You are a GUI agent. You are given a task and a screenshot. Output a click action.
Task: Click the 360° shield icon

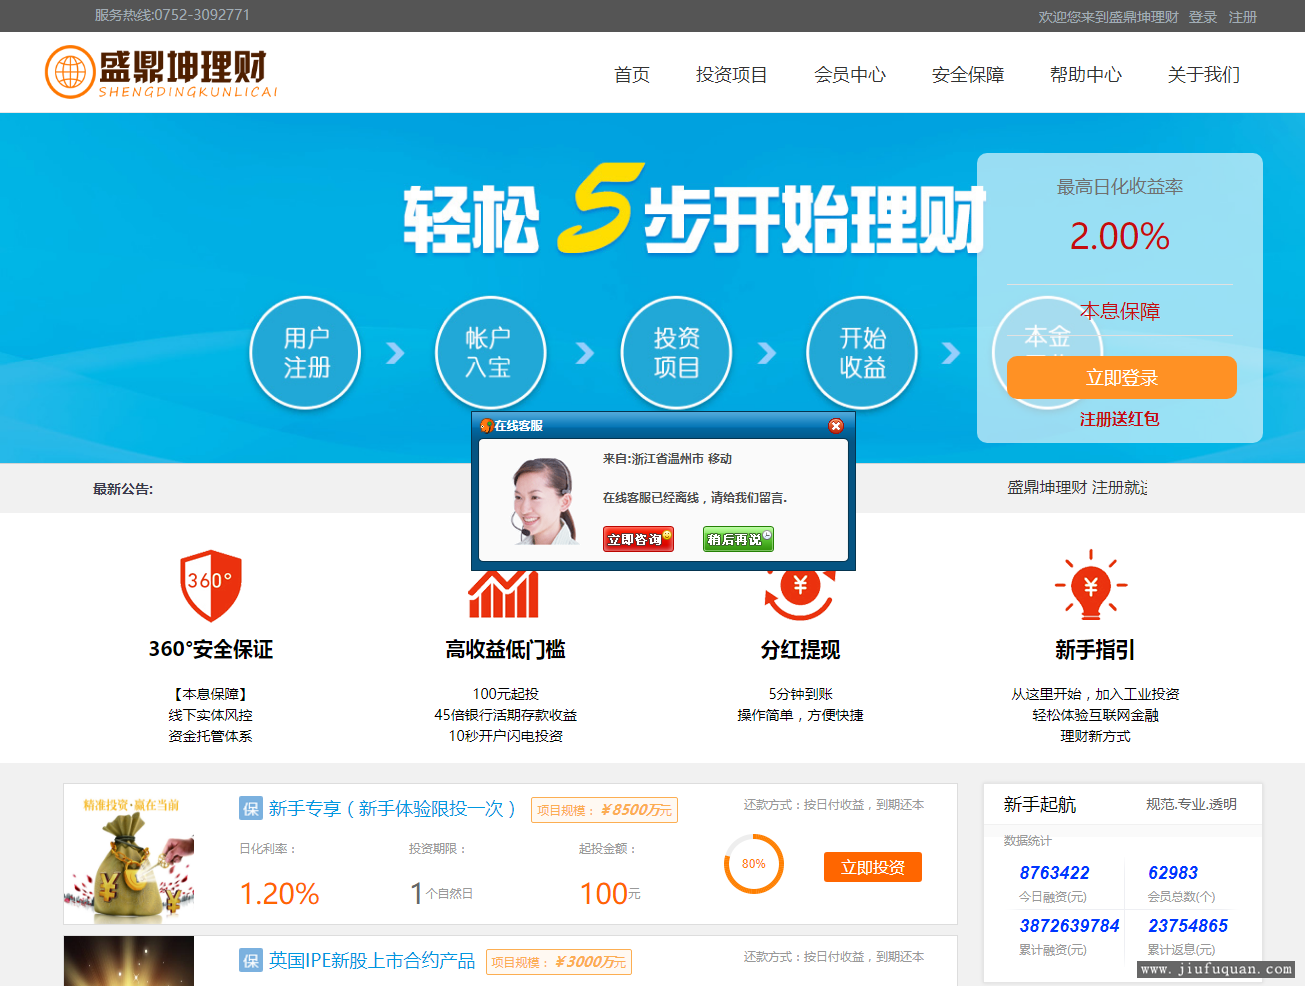211,585
